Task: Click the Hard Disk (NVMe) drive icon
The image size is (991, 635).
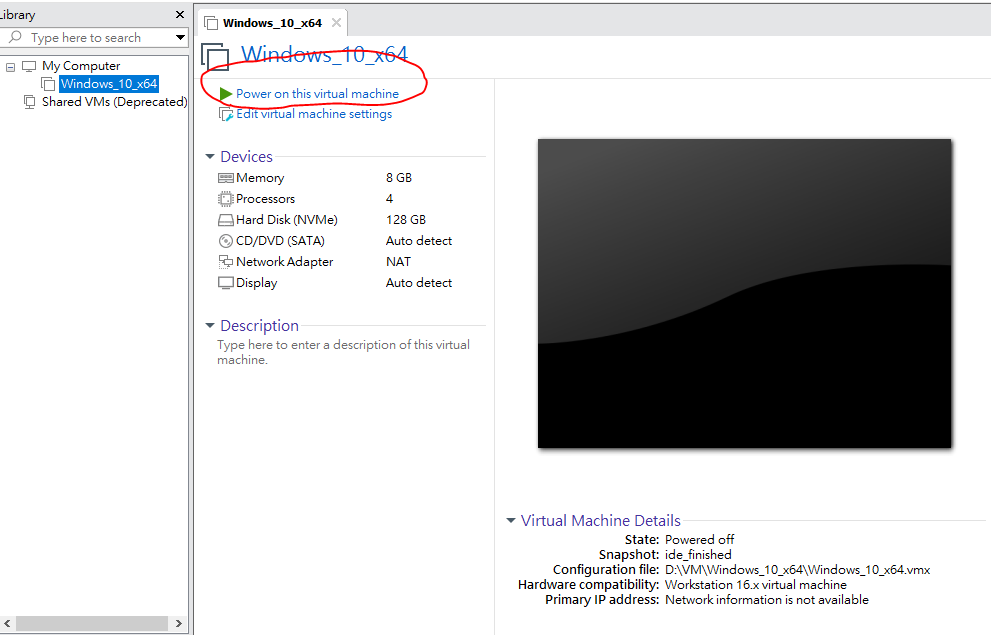Action: [226, 220]
